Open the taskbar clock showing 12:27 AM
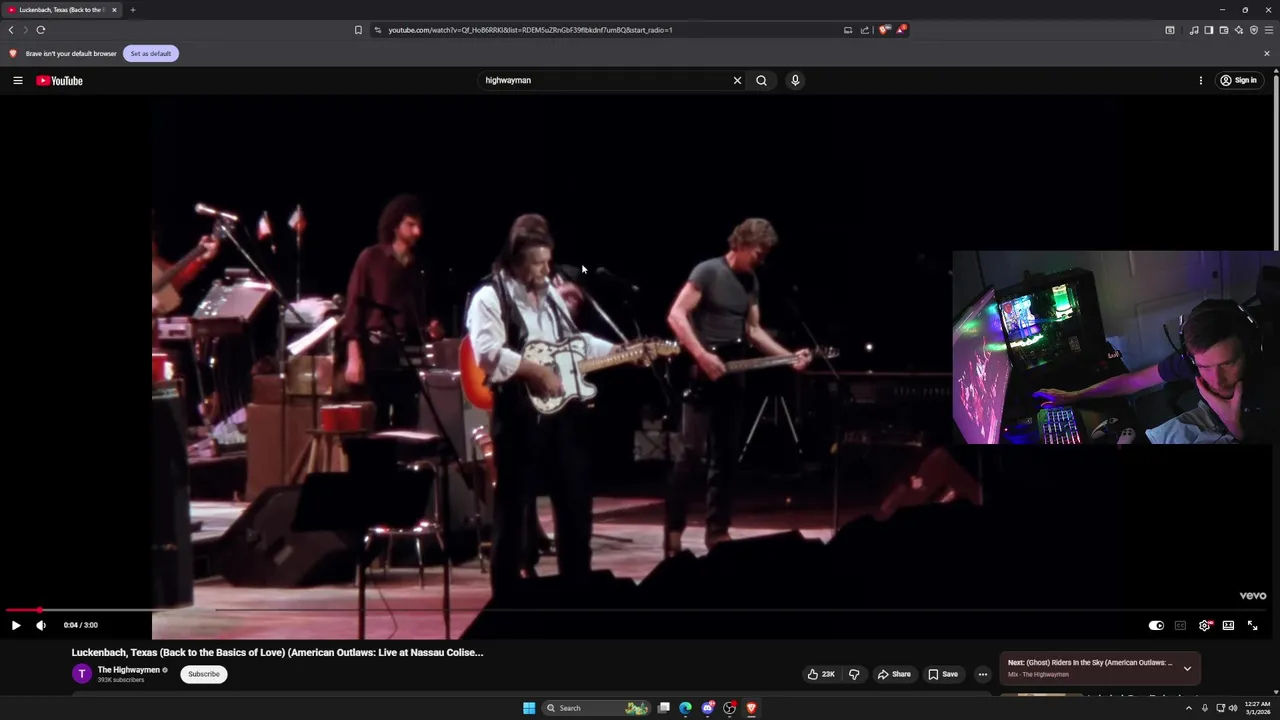1280x720 pixels. click(1258, 709)
